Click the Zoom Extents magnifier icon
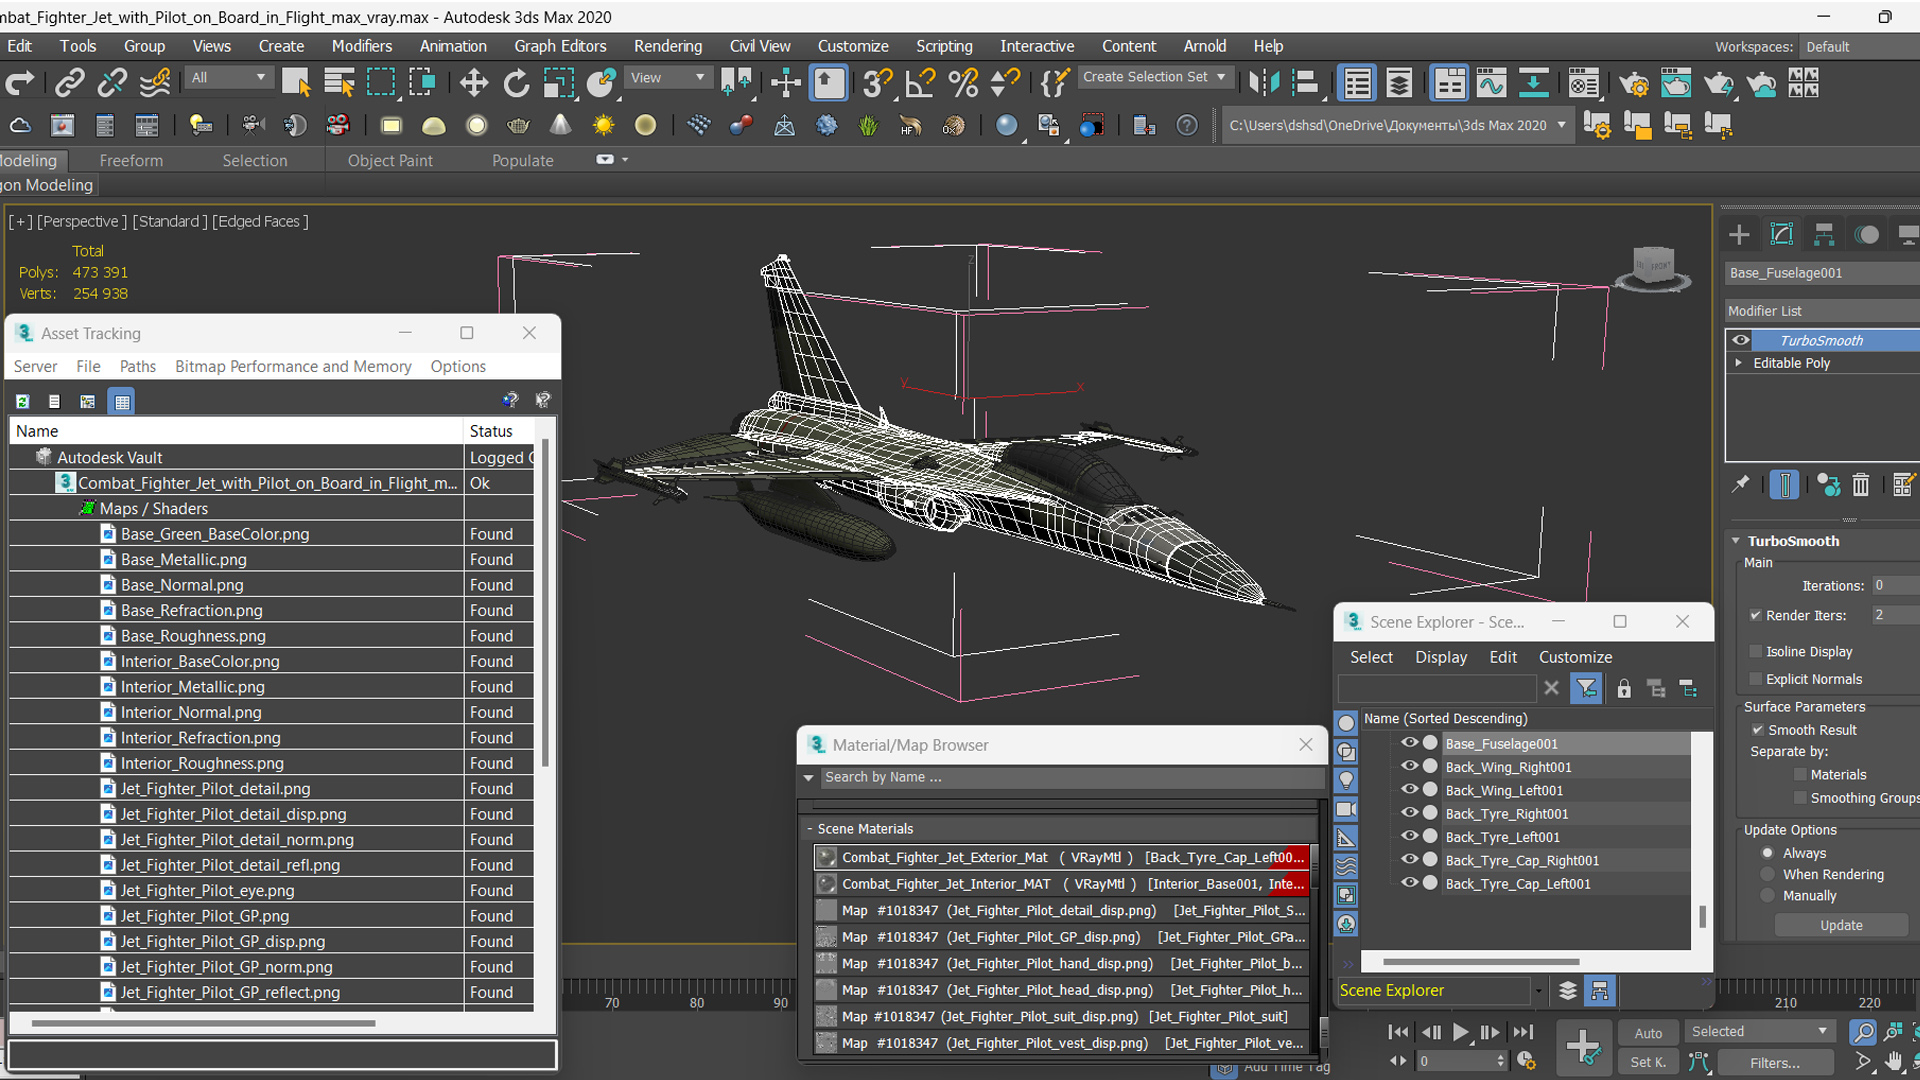The image size is (1920, 1080). tap(1862, 1032)
